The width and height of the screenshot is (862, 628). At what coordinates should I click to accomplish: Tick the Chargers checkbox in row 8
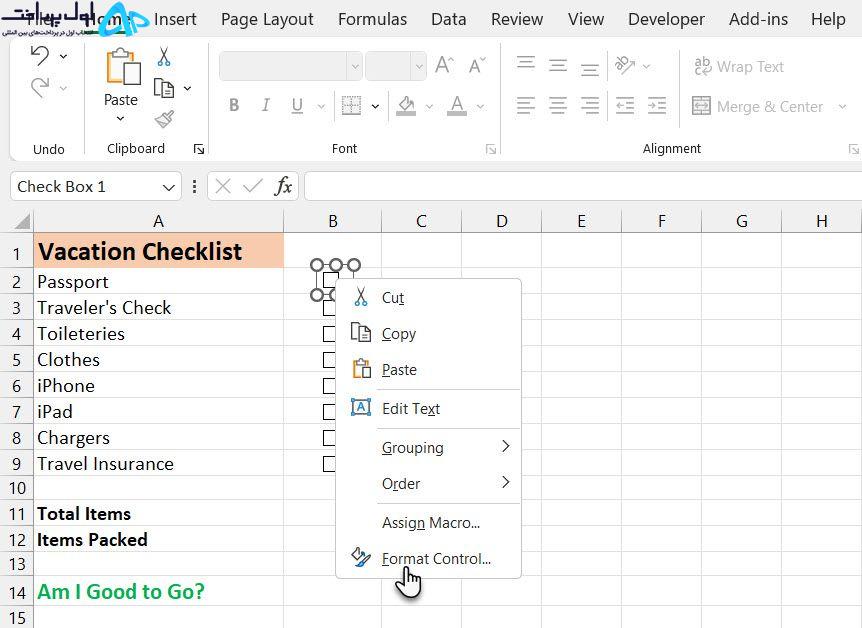329,438
